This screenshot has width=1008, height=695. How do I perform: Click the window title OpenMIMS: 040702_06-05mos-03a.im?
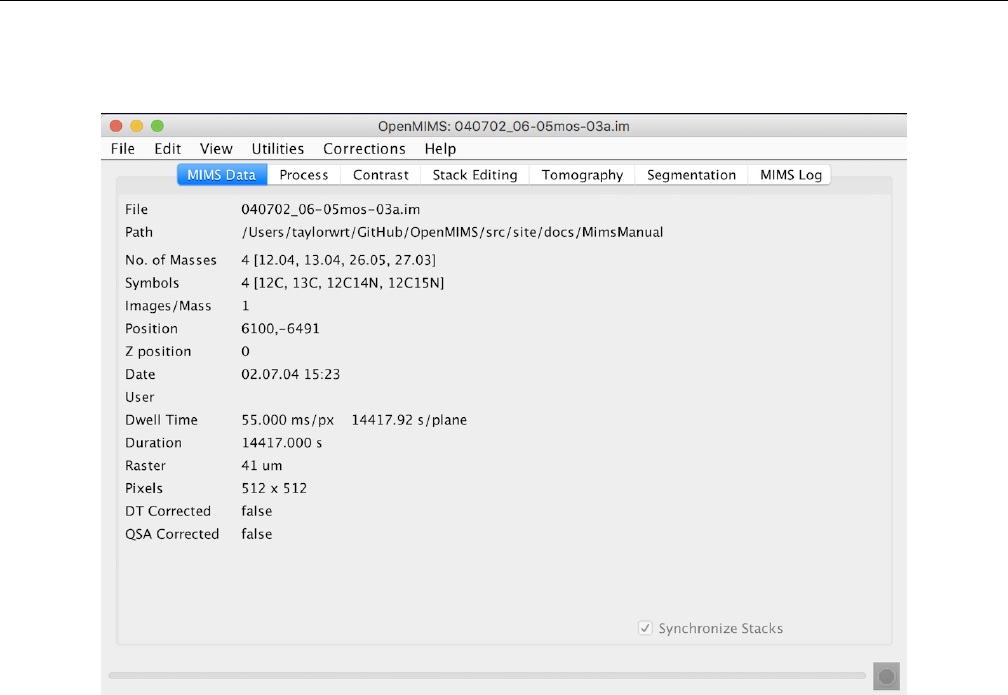pyautogui.click(x=503, y=127)
